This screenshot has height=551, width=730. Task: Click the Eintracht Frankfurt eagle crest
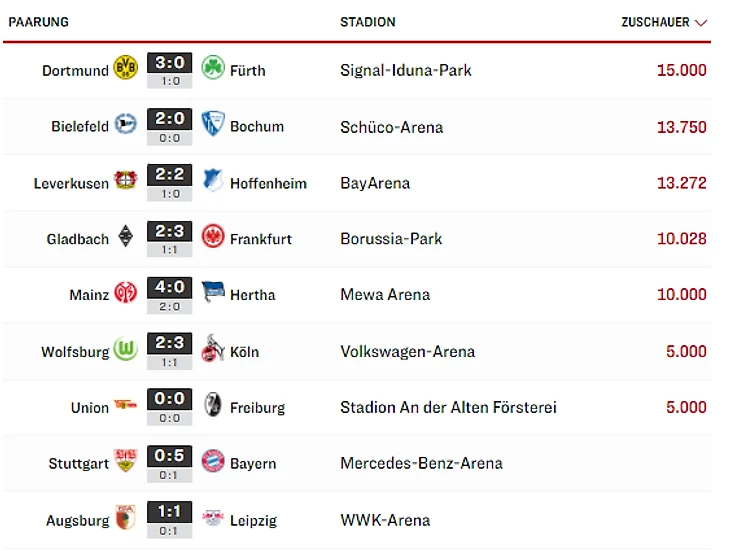pos(212,238)
